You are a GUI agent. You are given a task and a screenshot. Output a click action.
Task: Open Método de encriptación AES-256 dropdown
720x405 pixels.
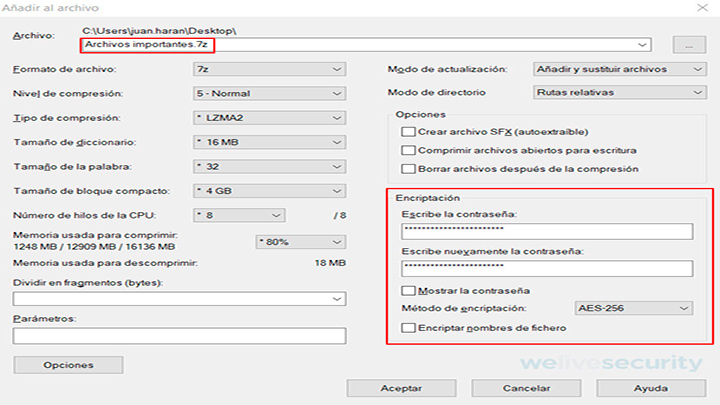pos(634,309)
